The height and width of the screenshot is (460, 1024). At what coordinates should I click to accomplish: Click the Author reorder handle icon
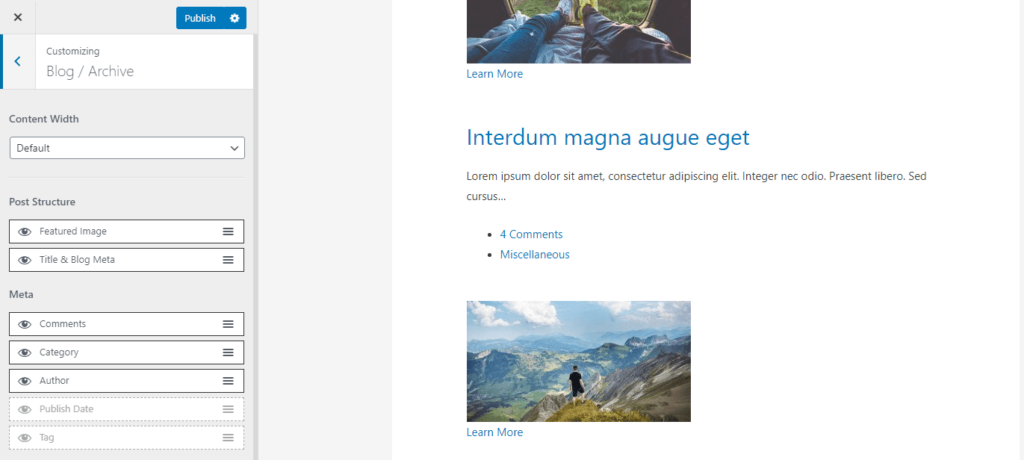228,380
